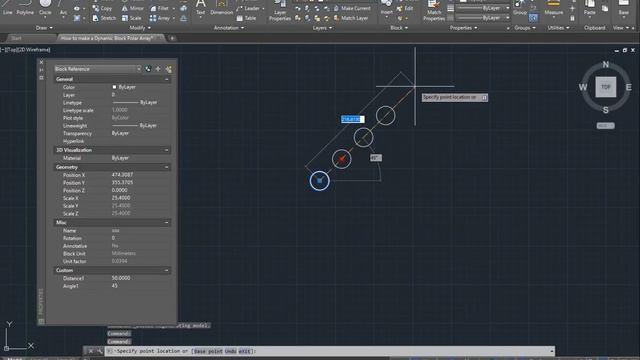Collapse the 3D Visualization section
The image size is (640, 360).
click(x=167, y=150)
